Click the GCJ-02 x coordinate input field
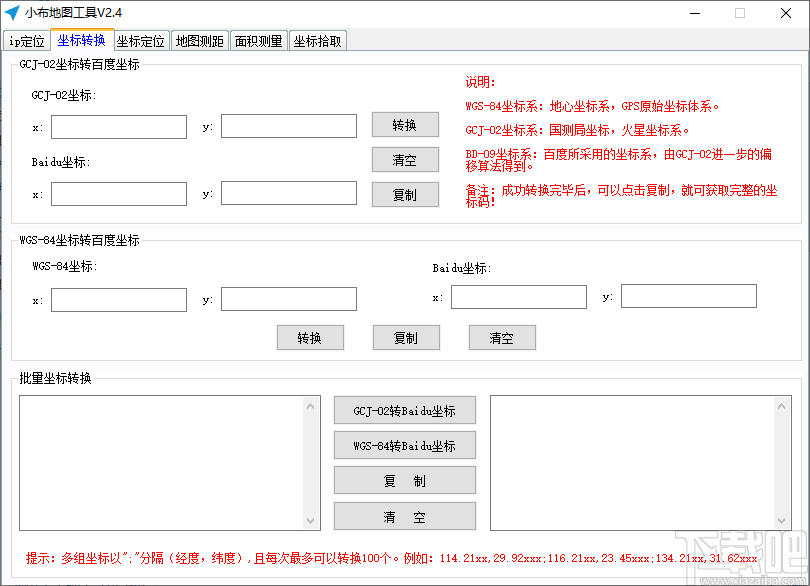The height and width of the screenshot is (586, 810). point(118,126)
